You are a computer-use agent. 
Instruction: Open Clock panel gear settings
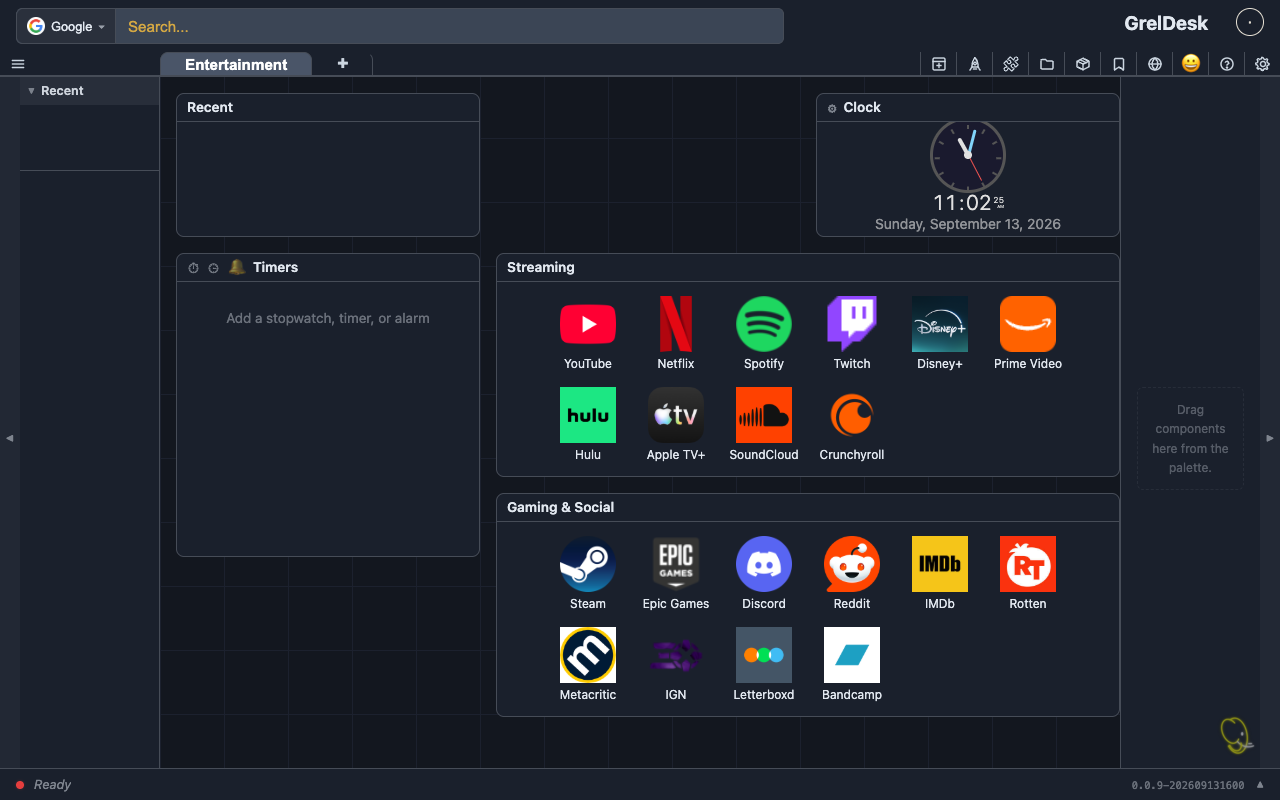click(x=832, y=108)
